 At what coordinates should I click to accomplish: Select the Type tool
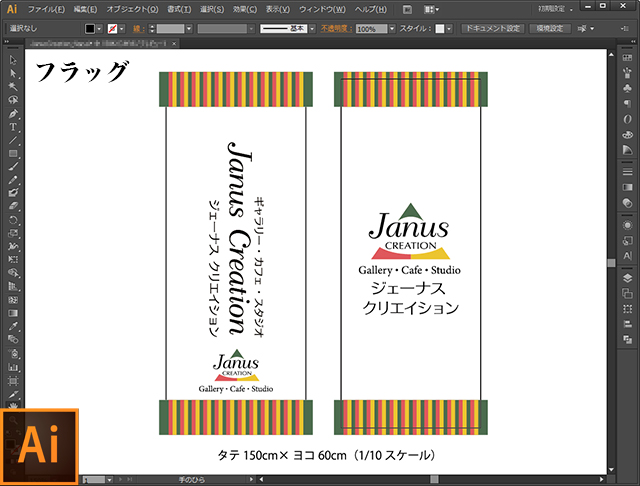(x=13, y=127)
